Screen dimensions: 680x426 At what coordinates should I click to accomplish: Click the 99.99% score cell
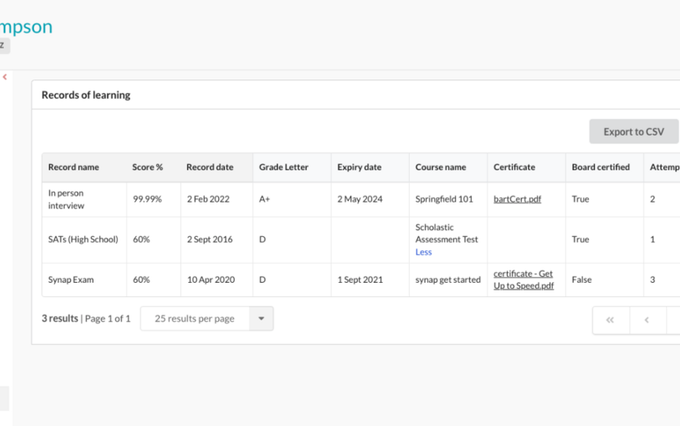(x=147, y=199)
